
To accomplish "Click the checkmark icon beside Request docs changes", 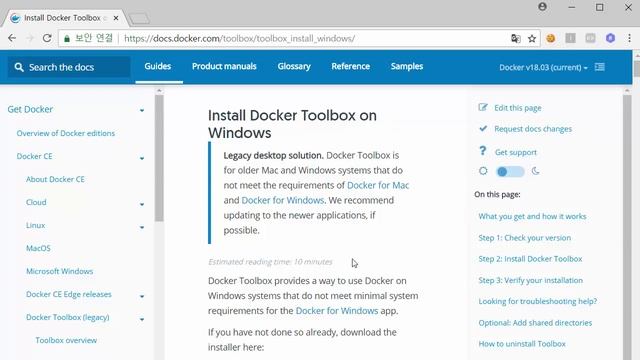I will (x=483, y=129).
